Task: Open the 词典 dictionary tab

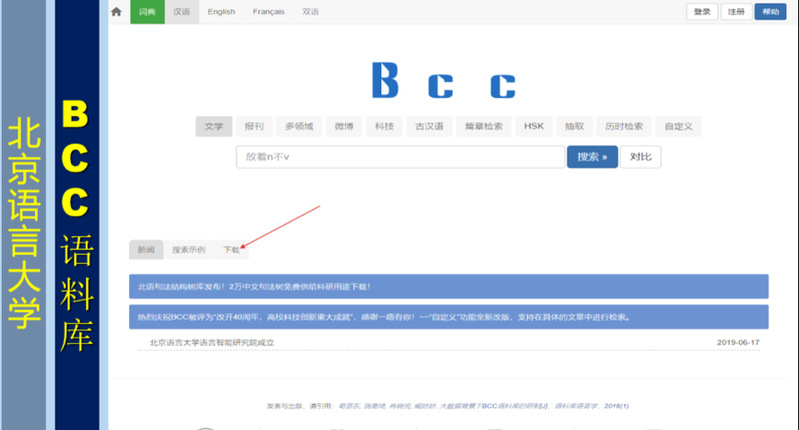Action: 147,12
